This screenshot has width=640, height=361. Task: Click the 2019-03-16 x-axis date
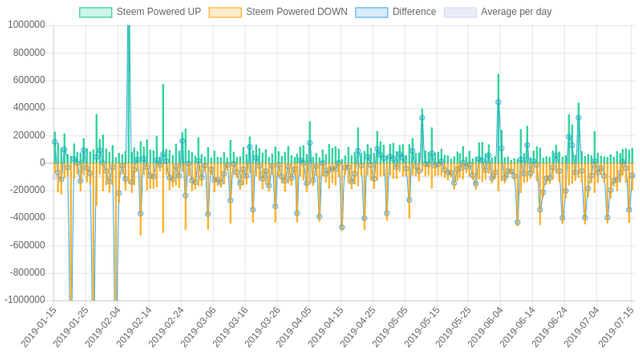(x=230, y=327)
